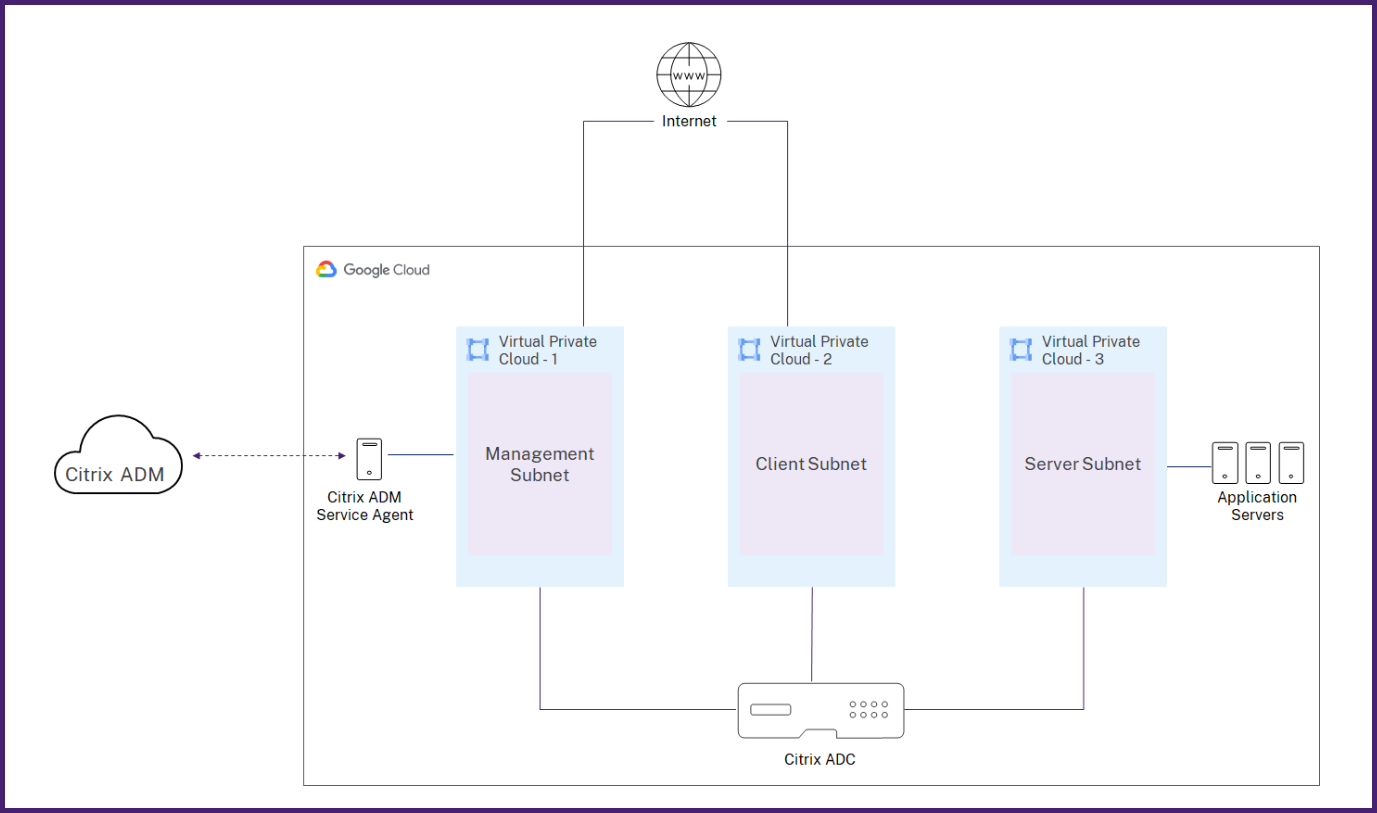Viewport: 1377px width, 813px height.
Task: Click the Internet globe icon
Action: coord(689,75)
